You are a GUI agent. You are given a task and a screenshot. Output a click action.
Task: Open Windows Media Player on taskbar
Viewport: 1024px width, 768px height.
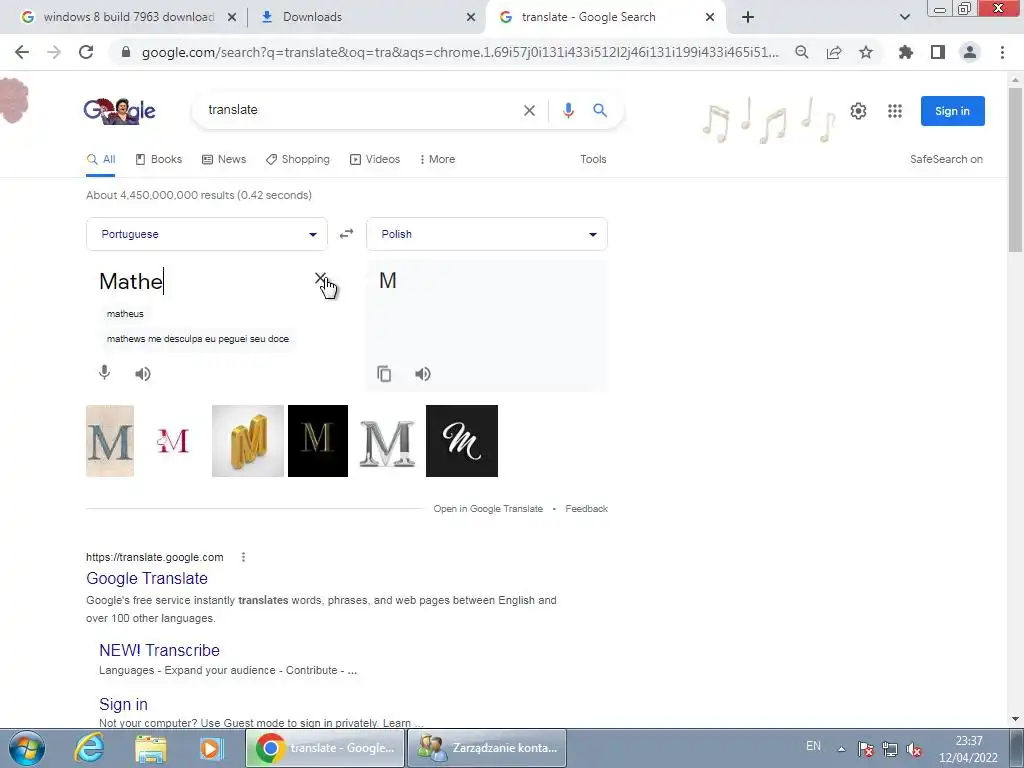click(211, 748)
